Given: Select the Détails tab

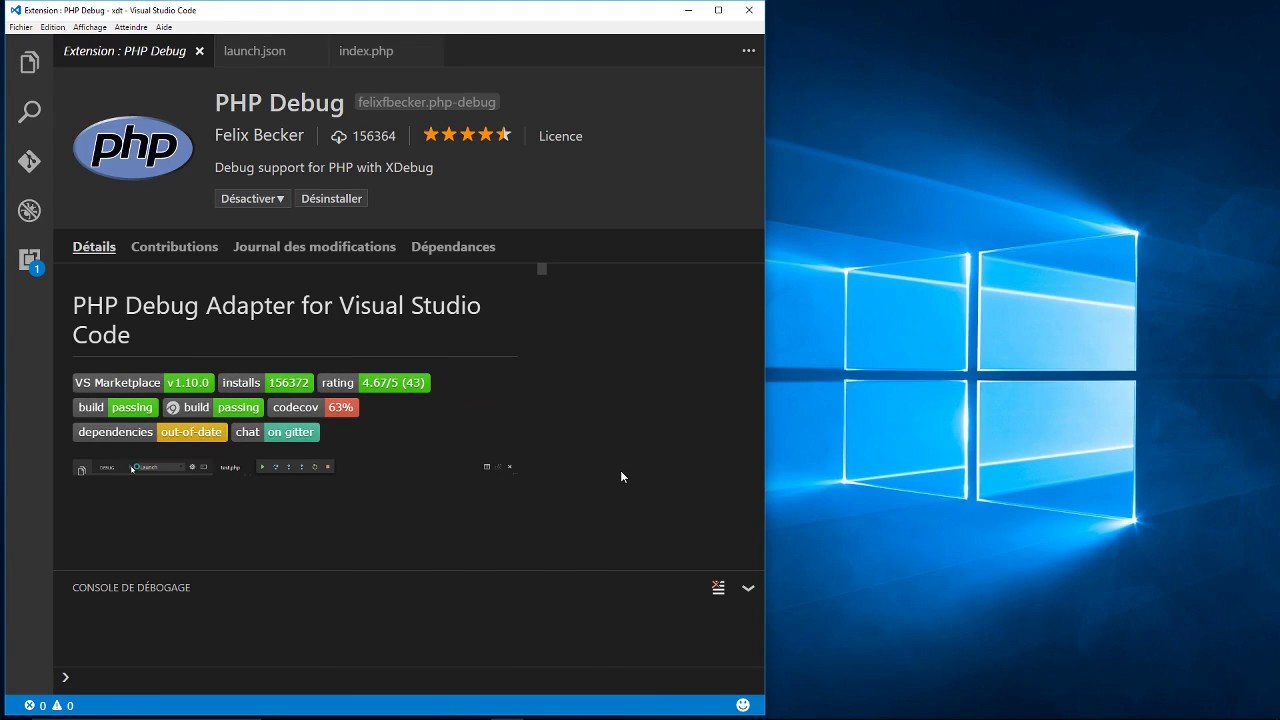Looking at the screenshot, I should tap(94, 247).
